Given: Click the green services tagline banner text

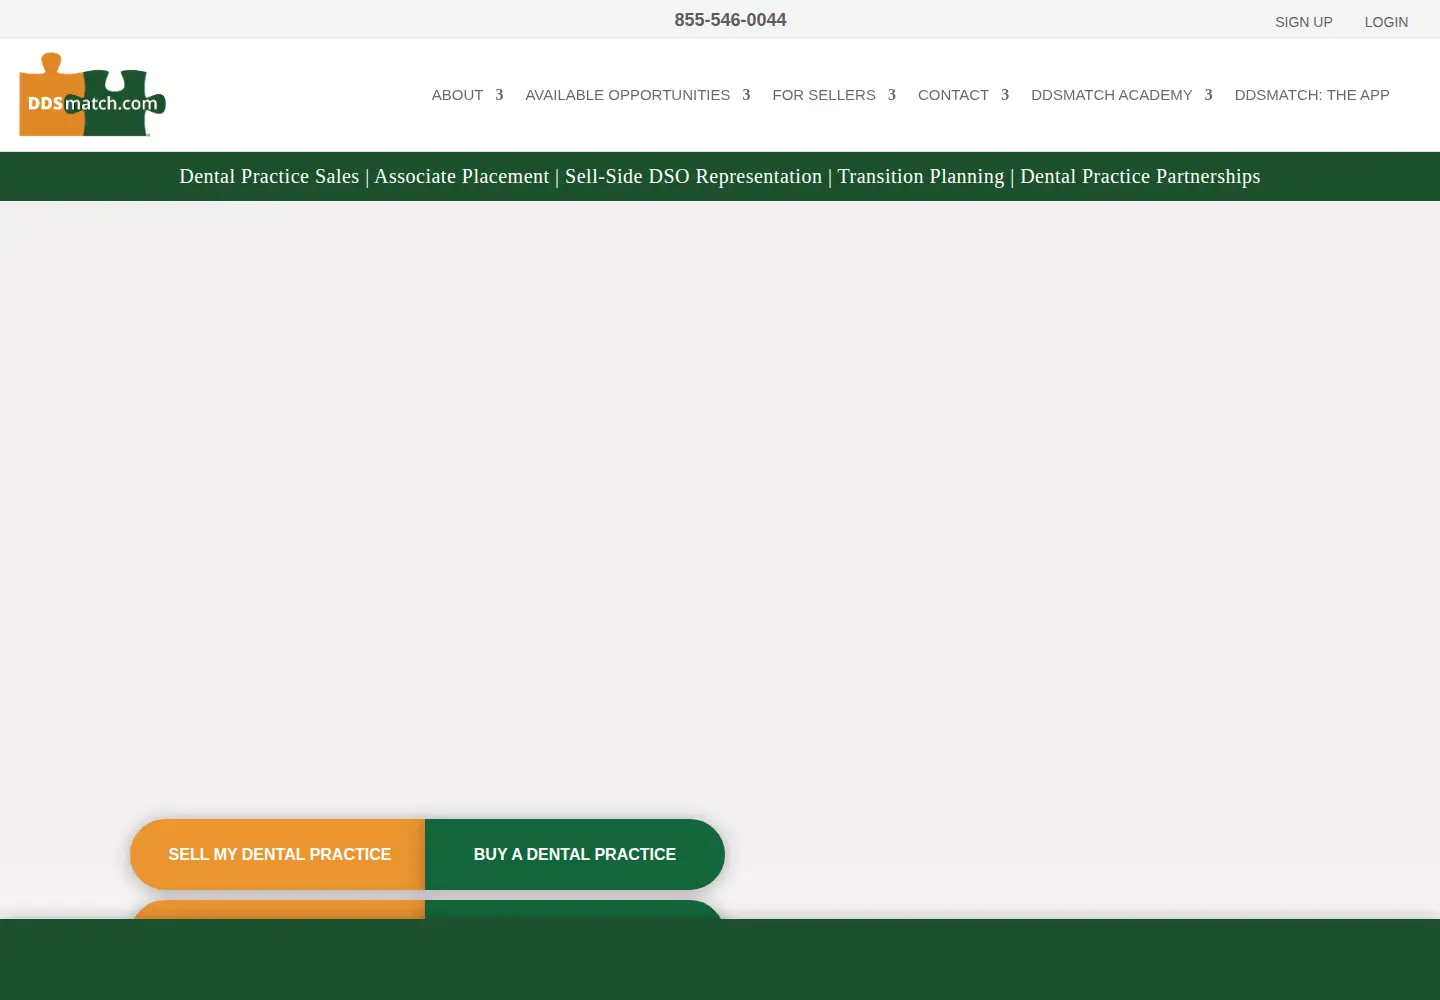Looking at the screenshot, I should [x=720, y=177].
